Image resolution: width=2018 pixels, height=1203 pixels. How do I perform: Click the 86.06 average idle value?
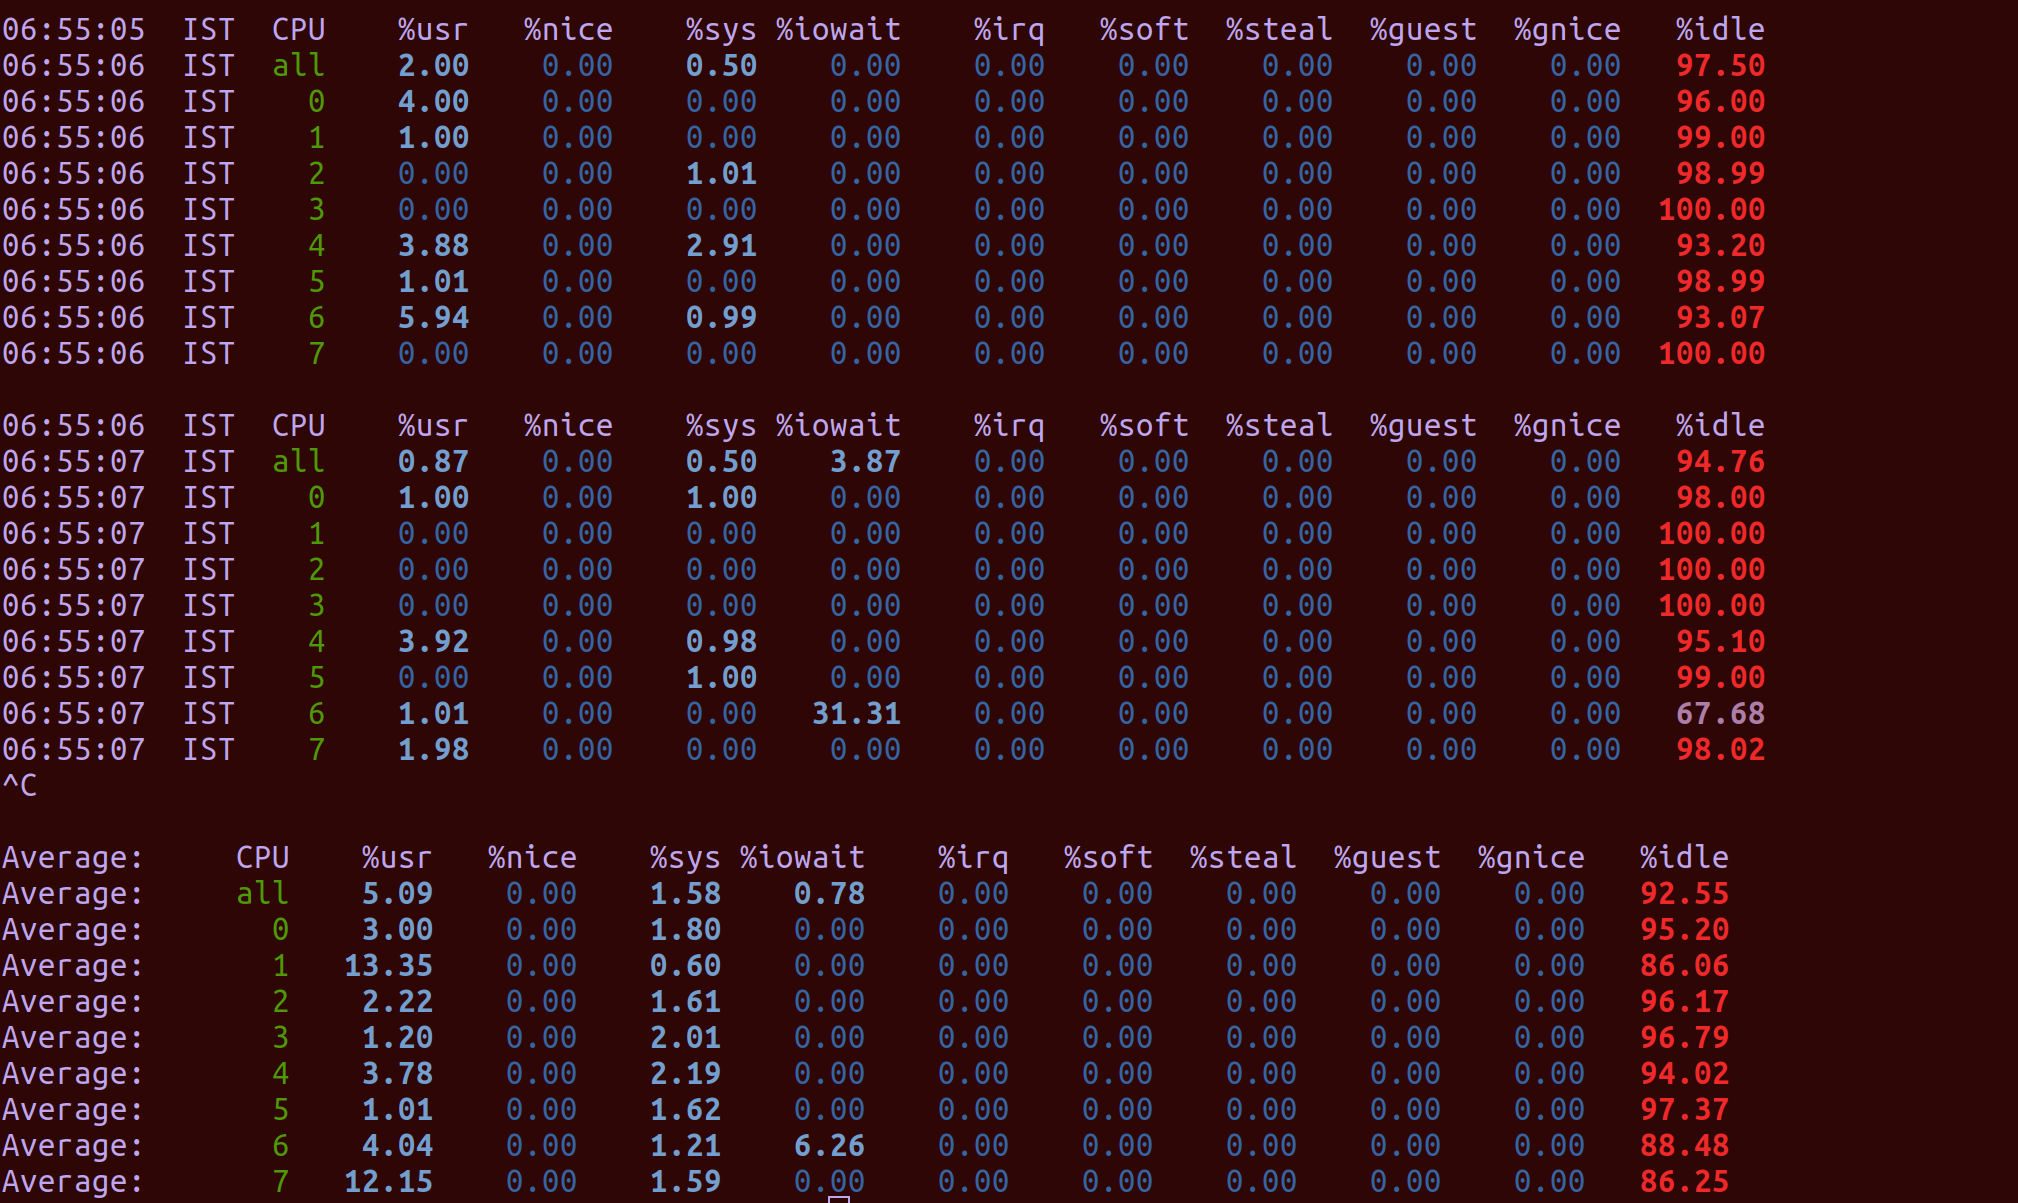tap(1684, 966)
